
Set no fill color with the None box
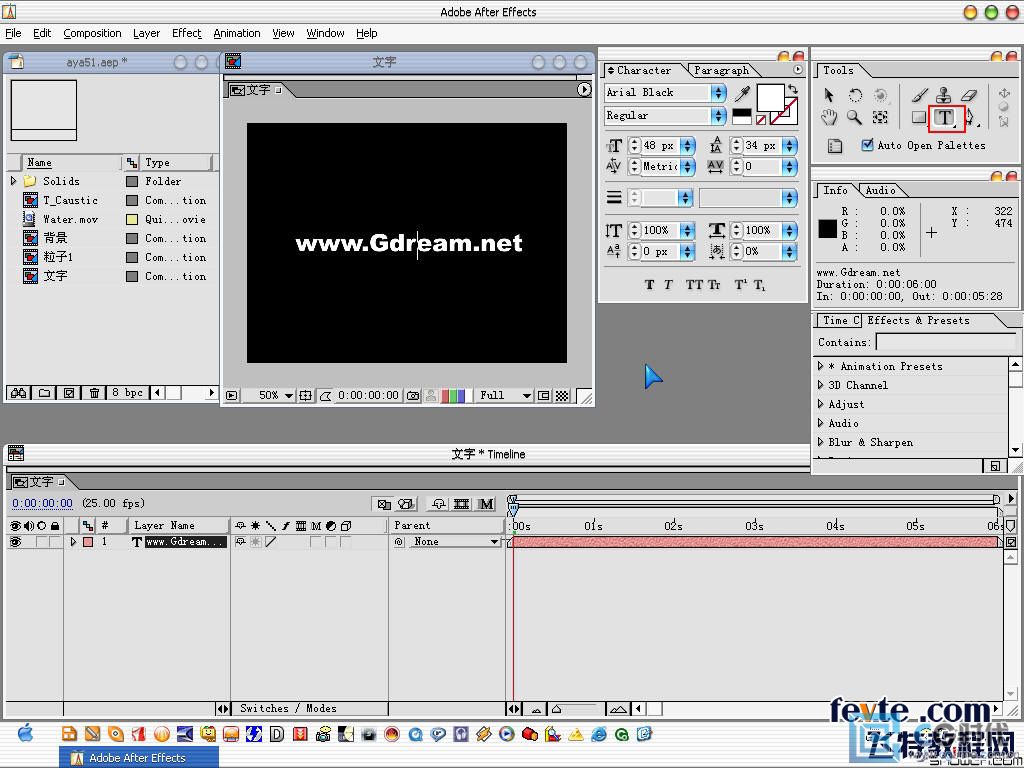[761, 120]
